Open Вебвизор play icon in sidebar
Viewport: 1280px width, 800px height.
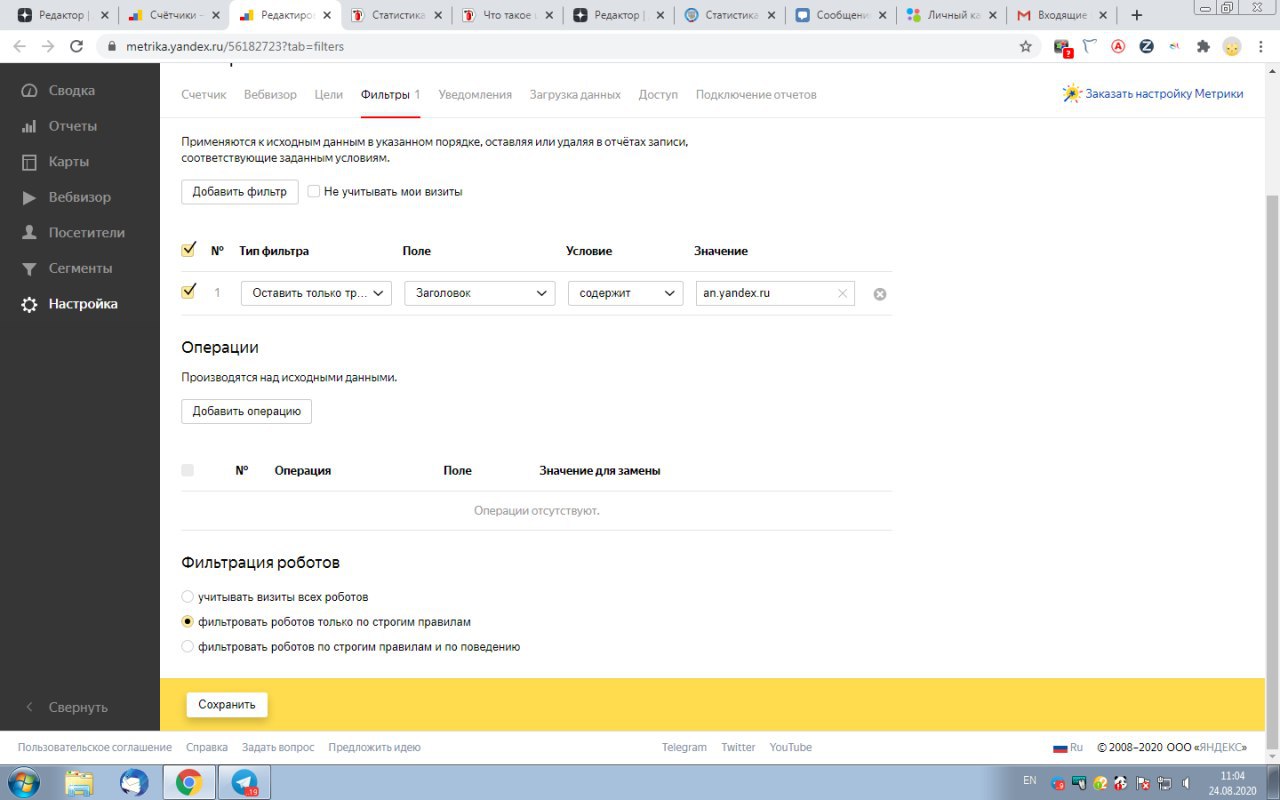29,197
